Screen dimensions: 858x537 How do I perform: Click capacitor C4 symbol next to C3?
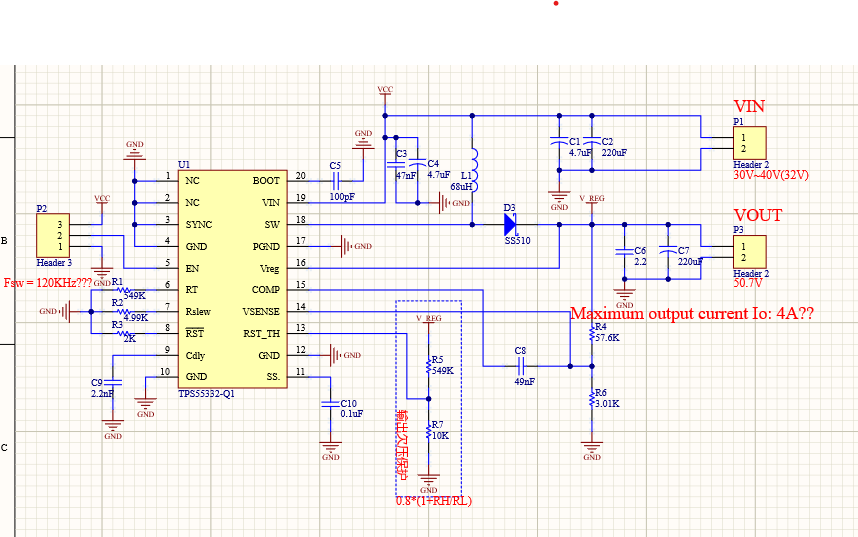point(417,161)
